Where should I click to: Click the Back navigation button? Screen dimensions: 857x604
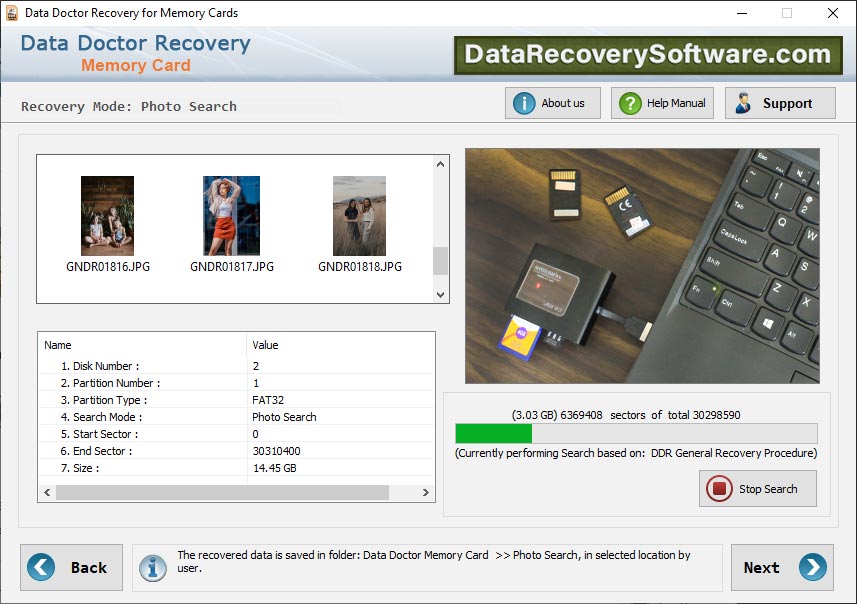pyautogui.click(x=71, y=567)
